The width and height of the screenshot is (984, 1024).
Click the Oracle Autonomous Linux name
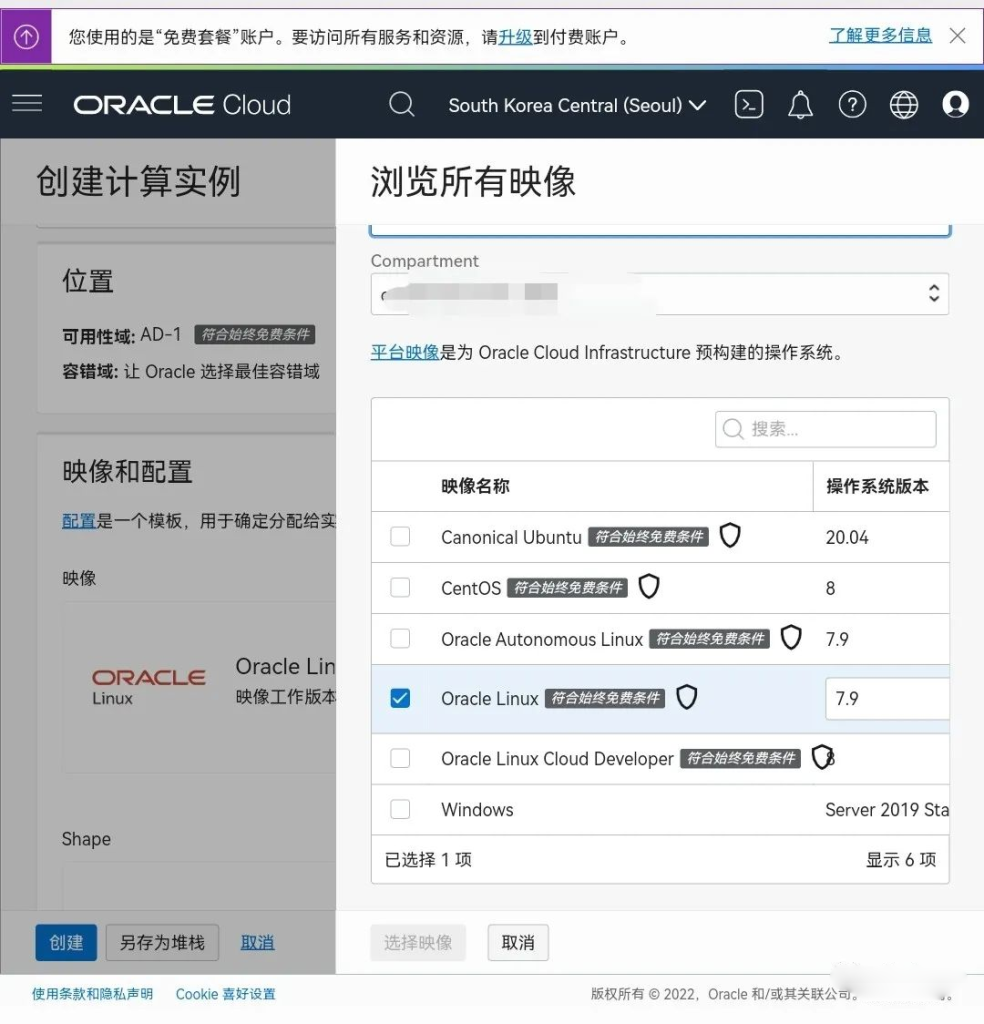point(542,639)
